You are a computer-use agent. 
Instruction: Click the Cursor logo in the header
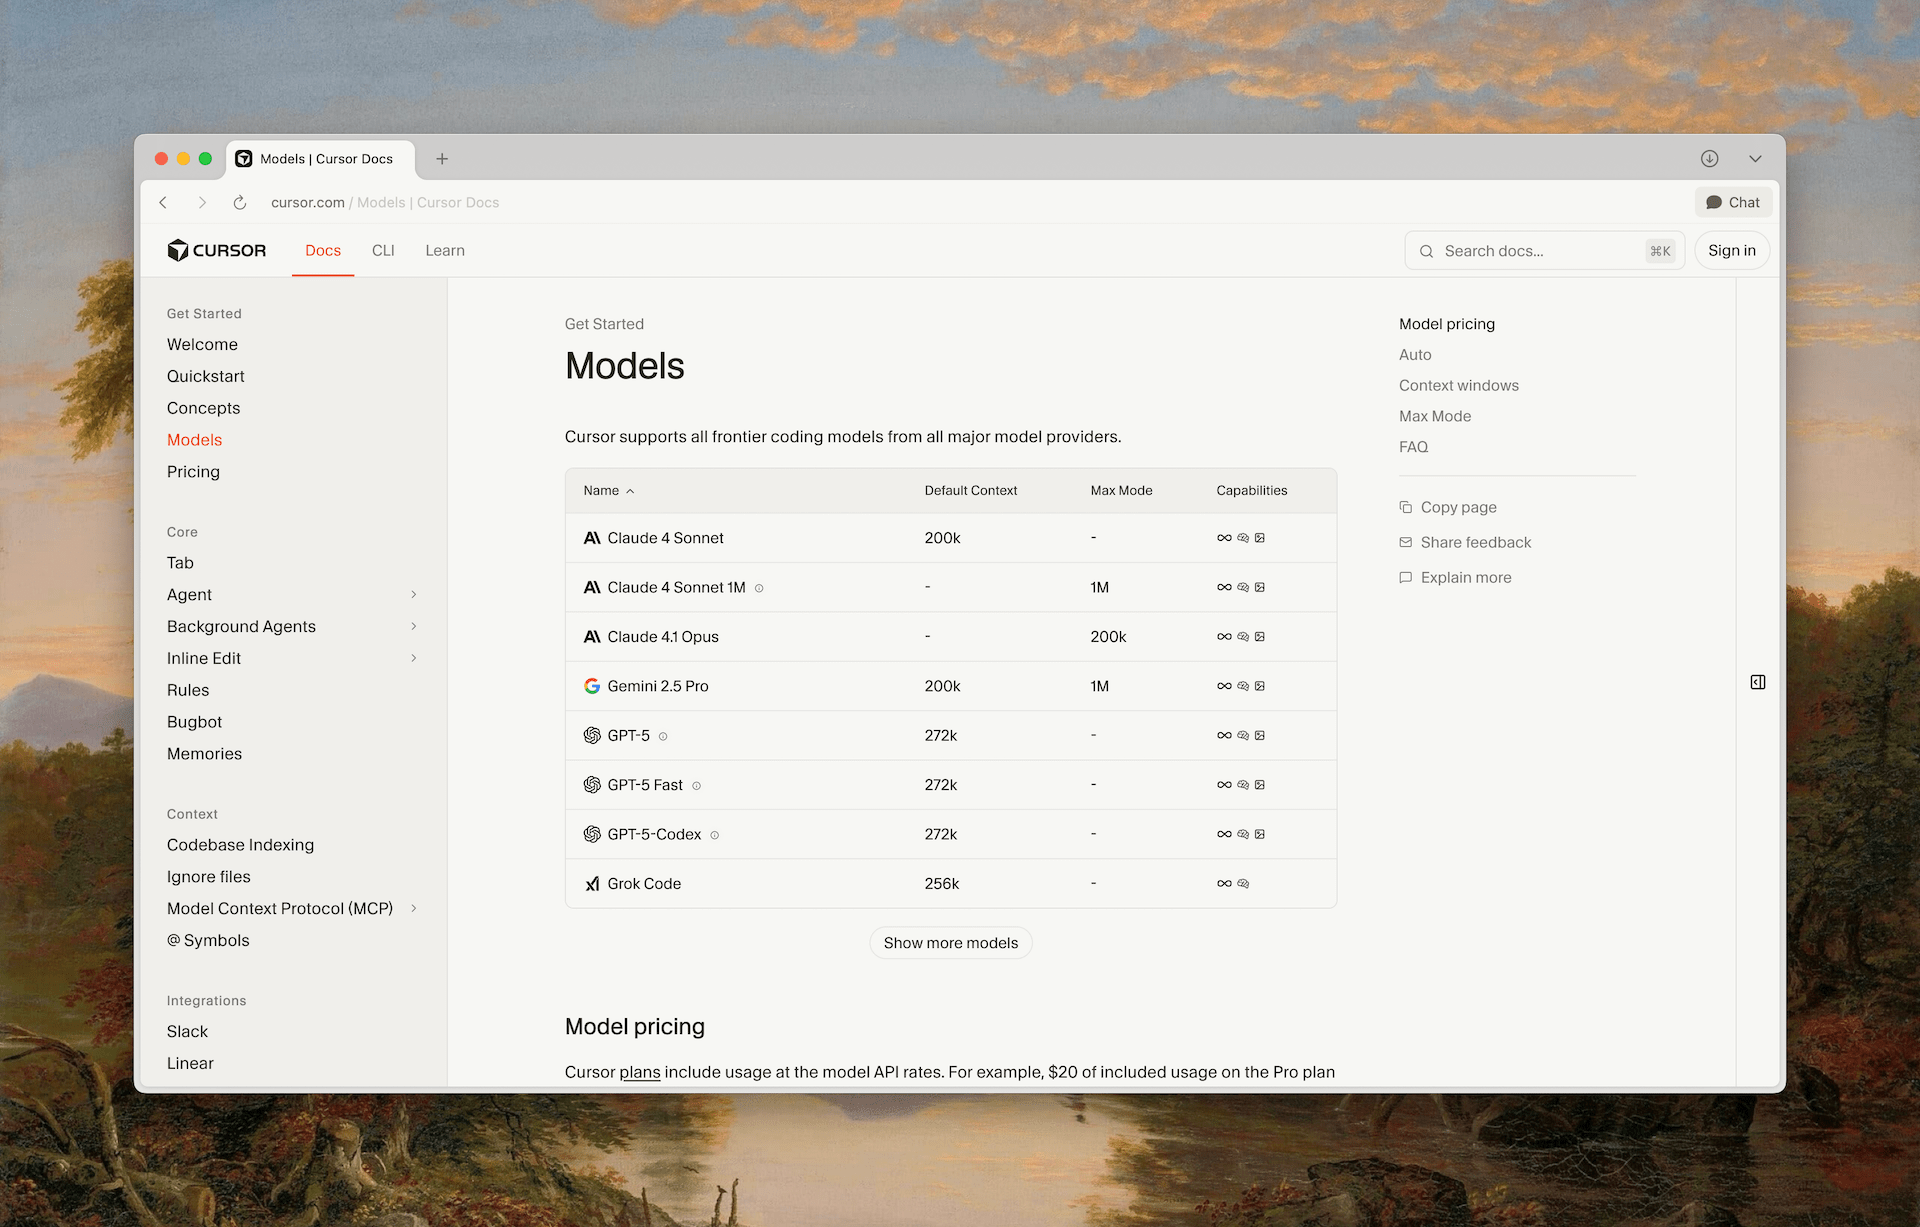pos(216,250)
